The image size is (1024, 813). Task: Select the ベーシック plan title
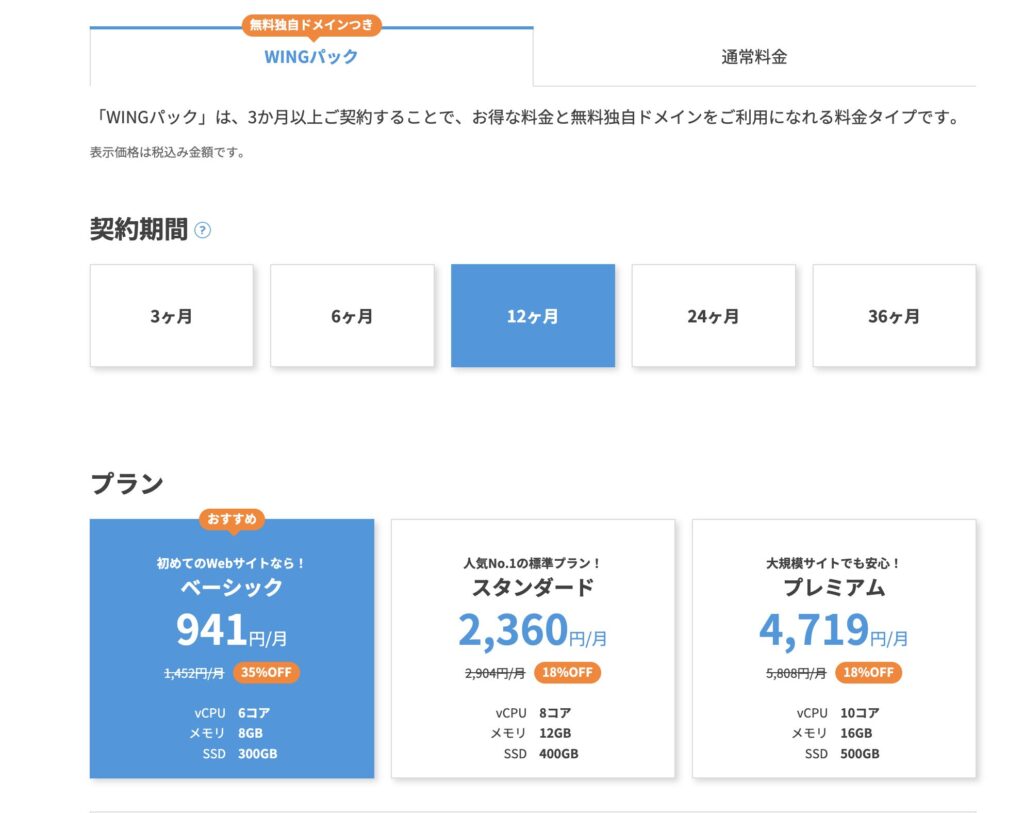click(x=232, y=588)
